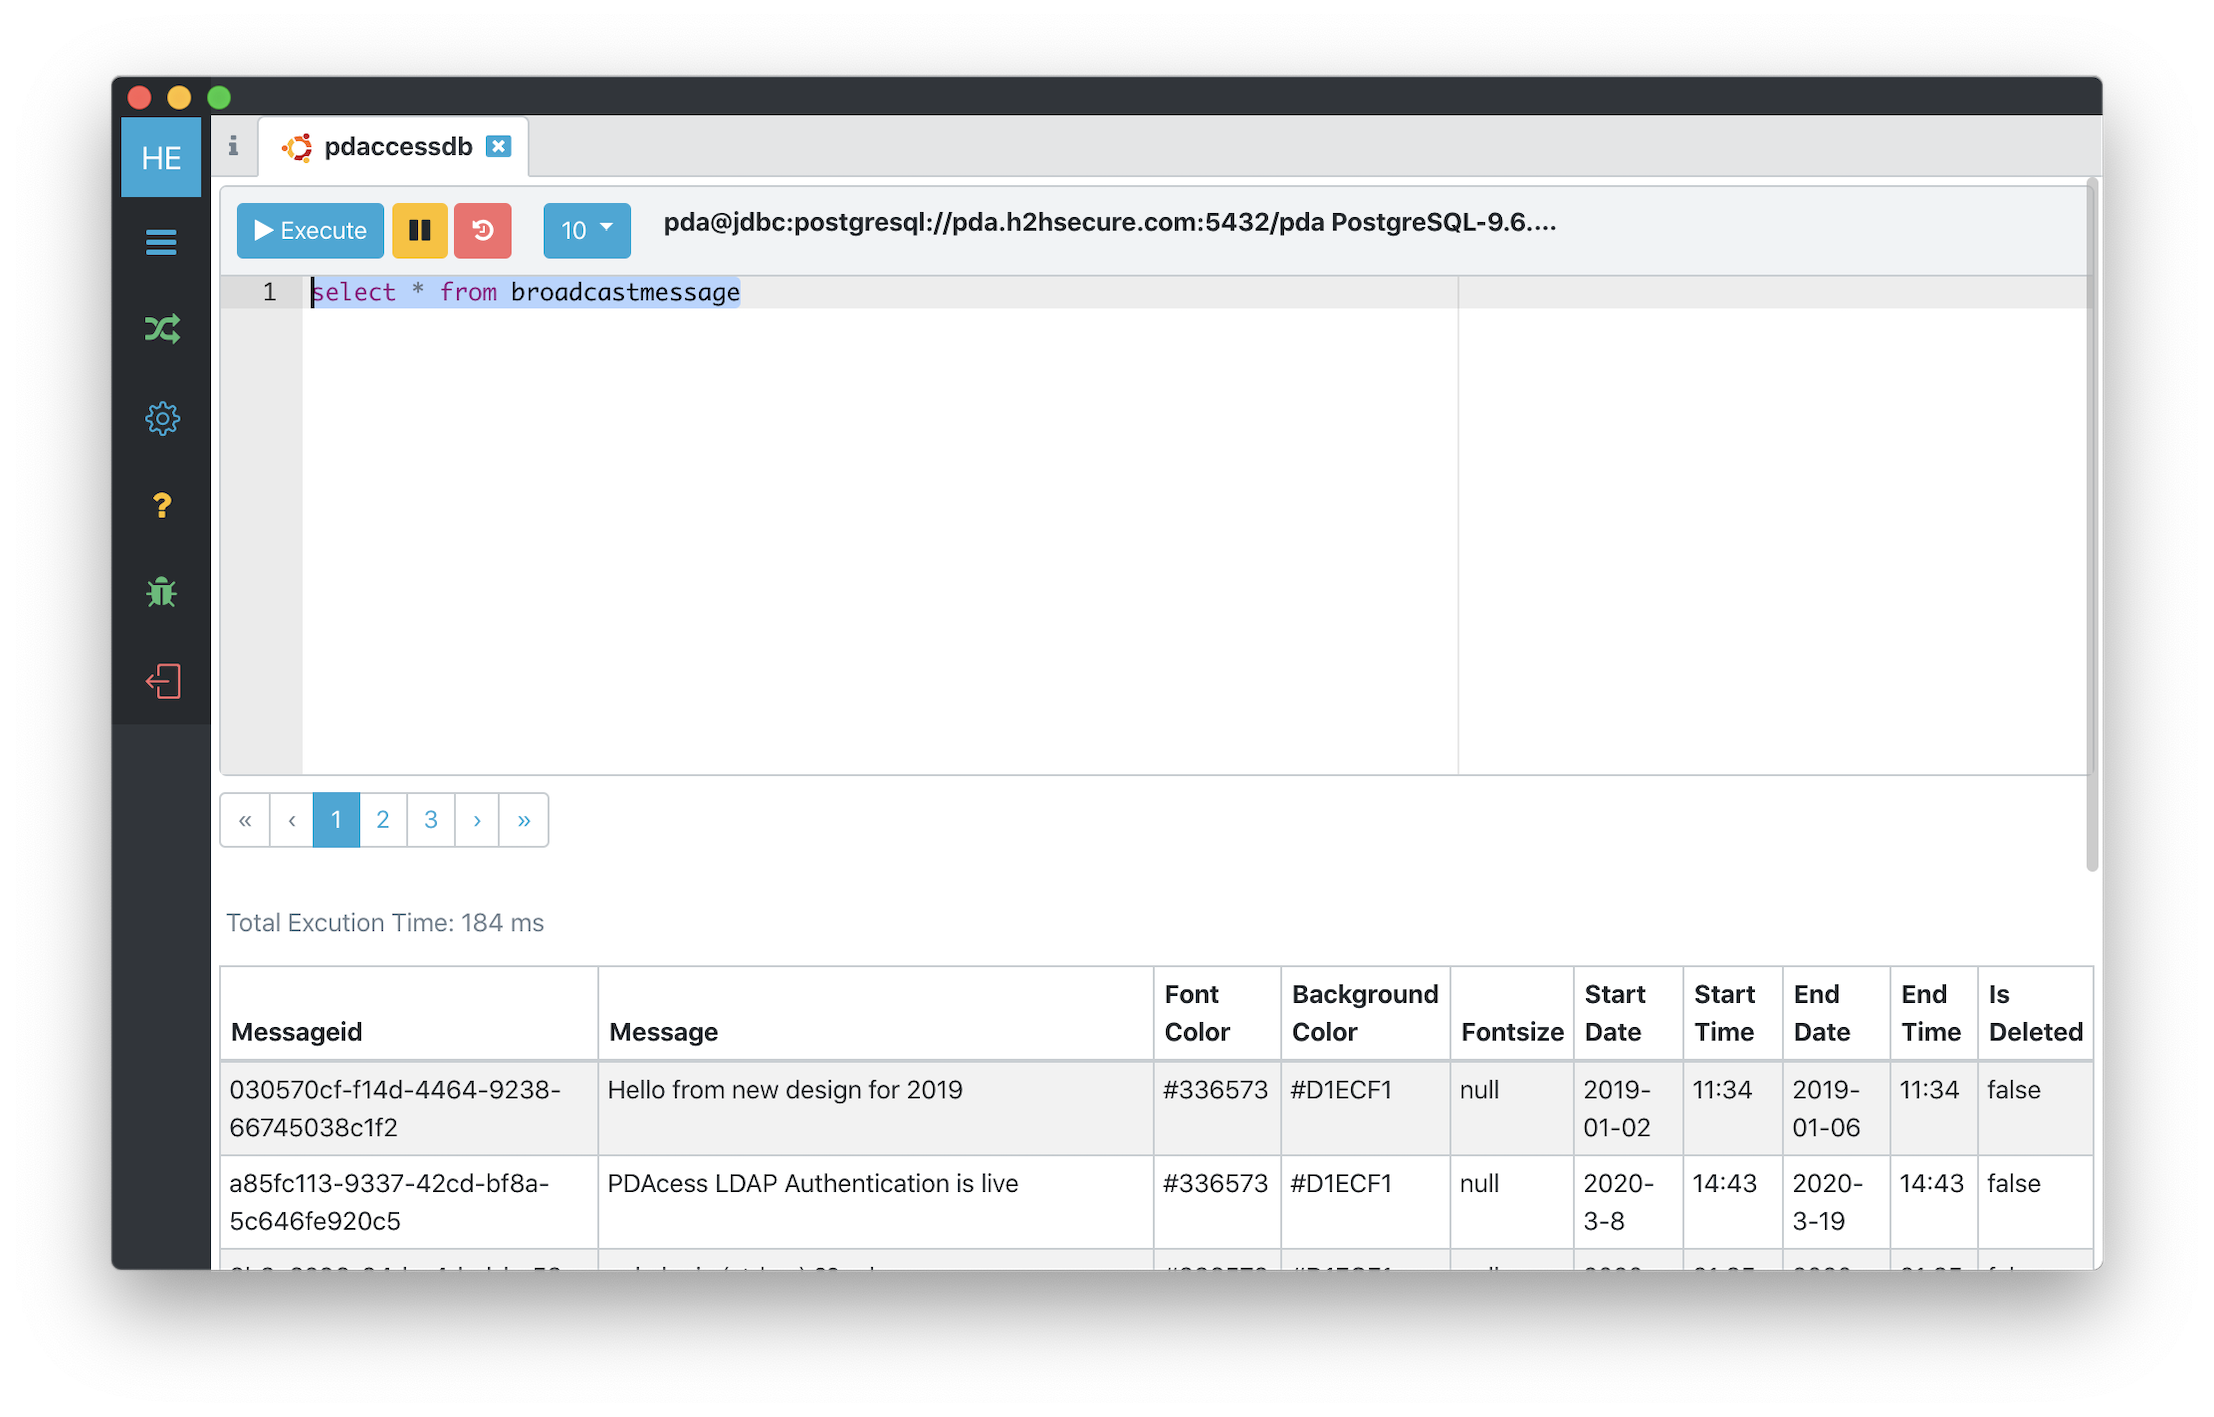Image resolution: width=2214 pixels, height=1417 pixels.
Task: Click the Ubuntu icon on pdaccessdb tab
Action: [x=297, y=146]
